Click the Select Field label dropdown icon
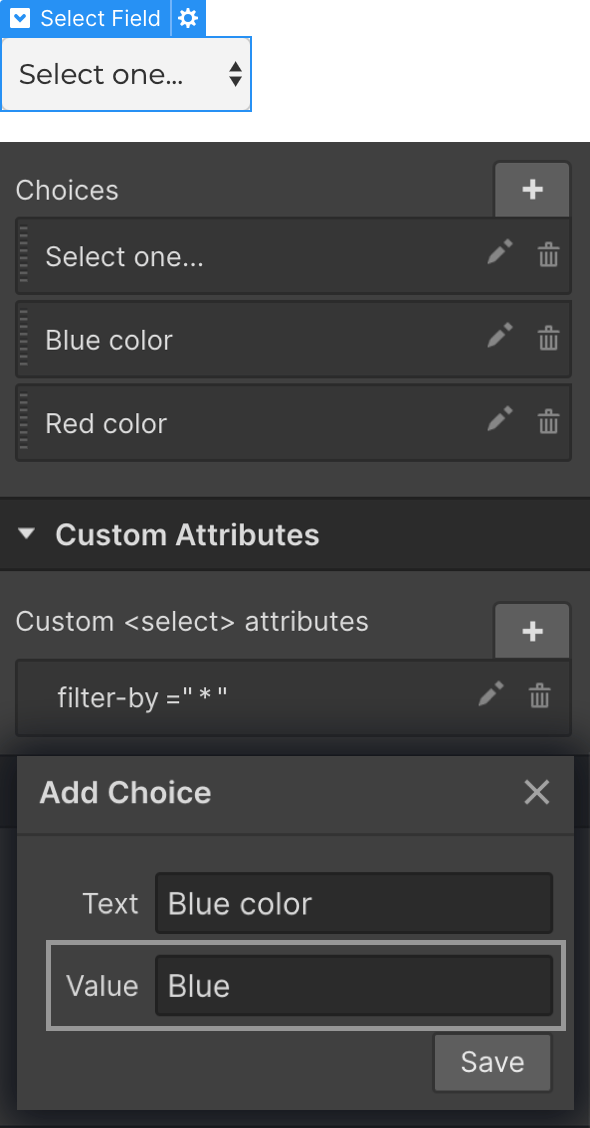 [20, 18]
